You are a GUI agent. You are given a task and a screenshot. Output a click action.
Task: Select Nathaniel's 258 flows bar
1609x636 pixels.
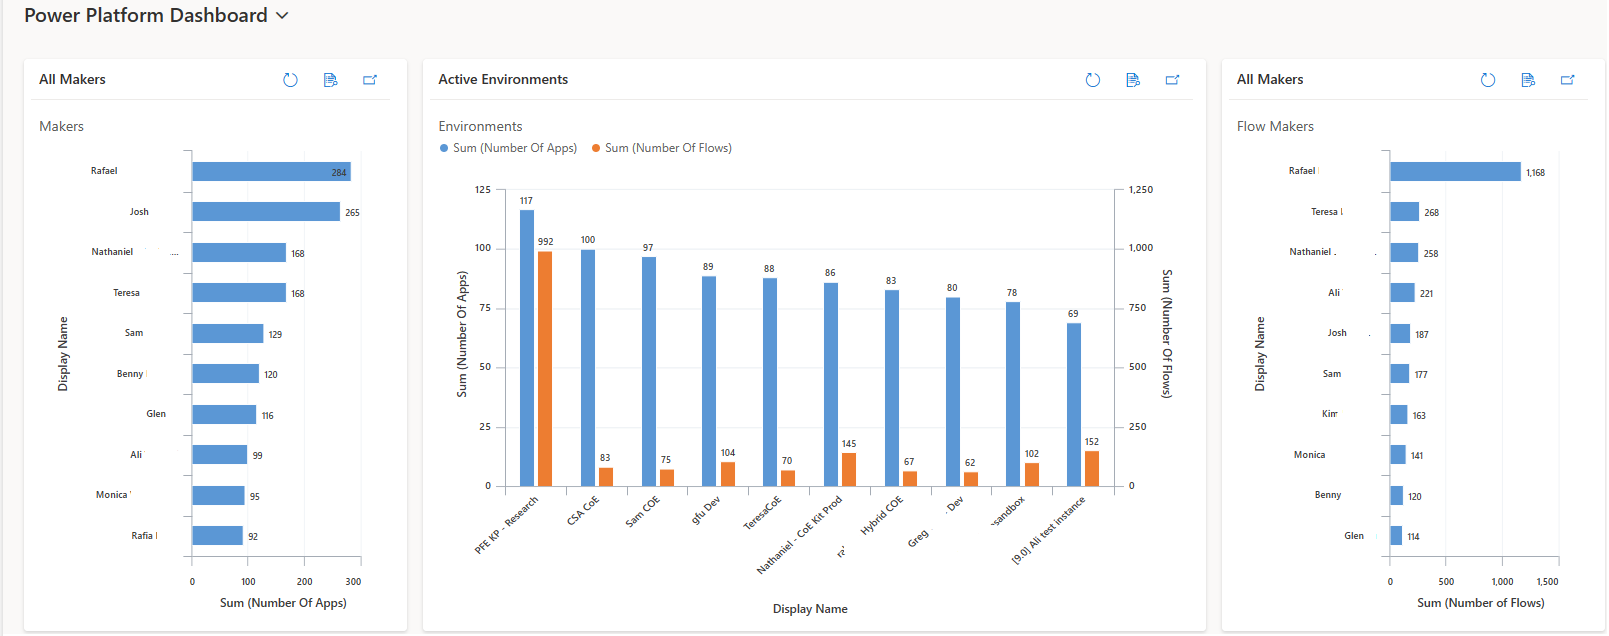tap(1404, 253)
